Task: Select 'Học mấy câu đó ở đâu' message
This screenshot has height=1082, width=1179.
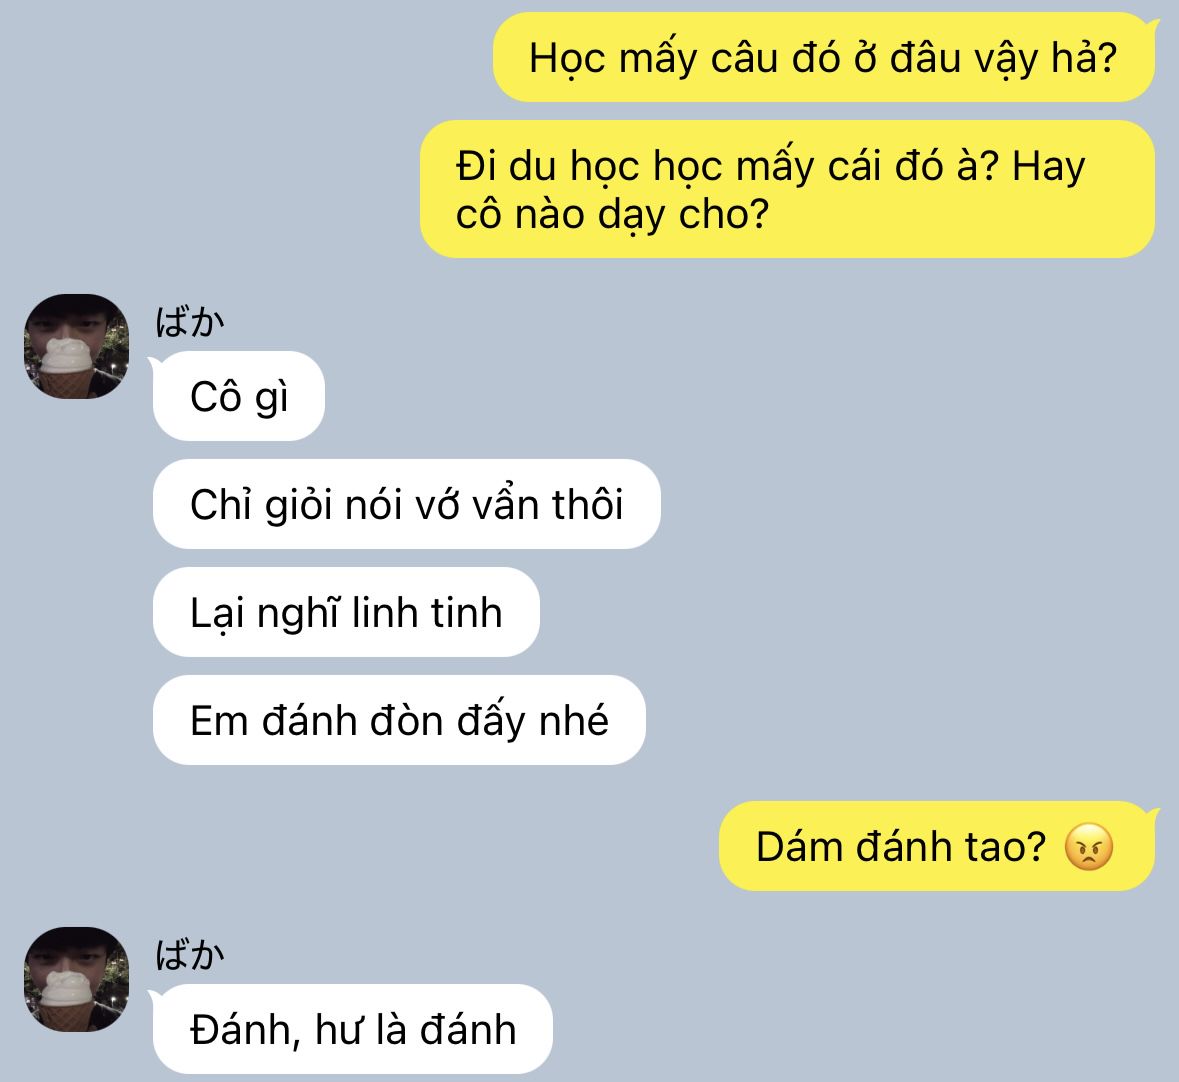Action: click(823, 57)
